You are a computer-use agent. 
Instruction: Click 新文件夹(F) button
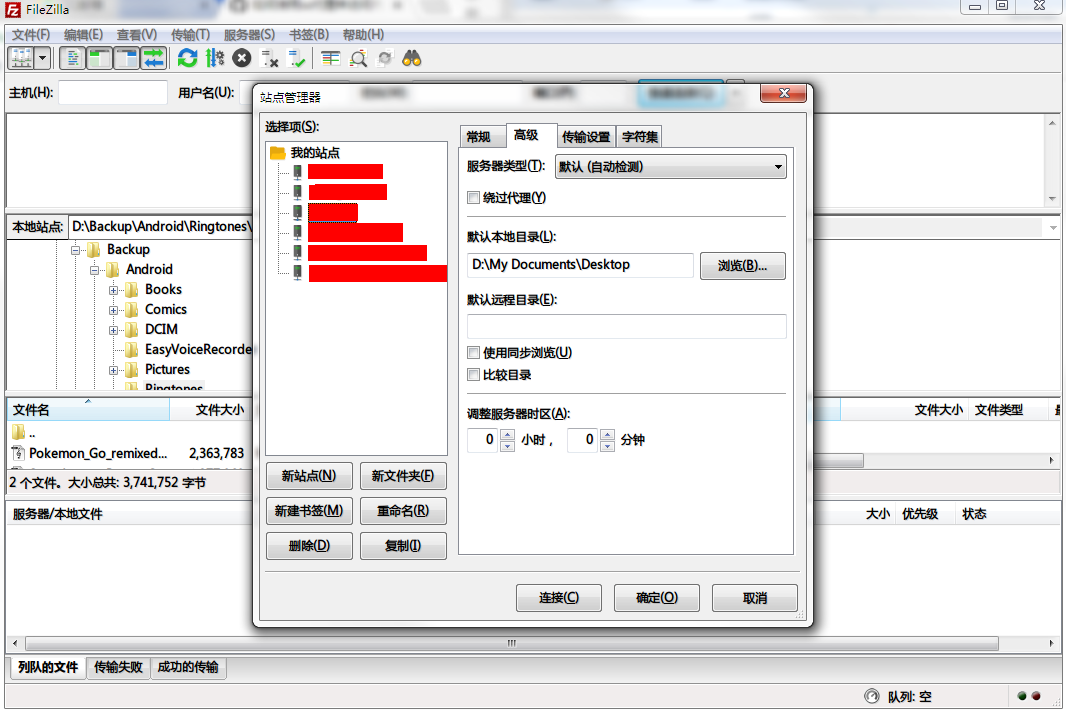(403, 476)
